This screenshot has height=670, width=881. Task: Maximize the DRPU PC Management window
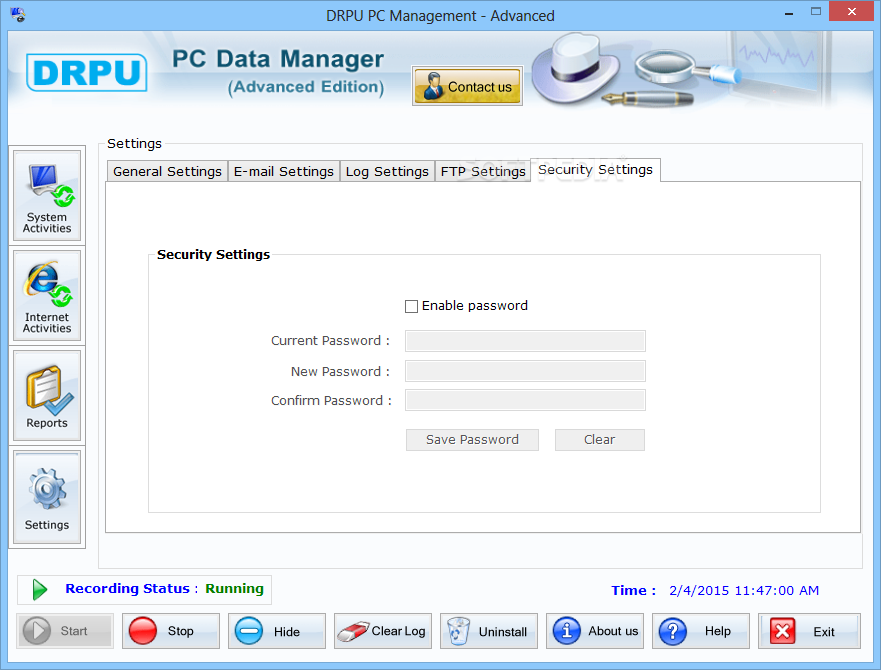point(816,11)
